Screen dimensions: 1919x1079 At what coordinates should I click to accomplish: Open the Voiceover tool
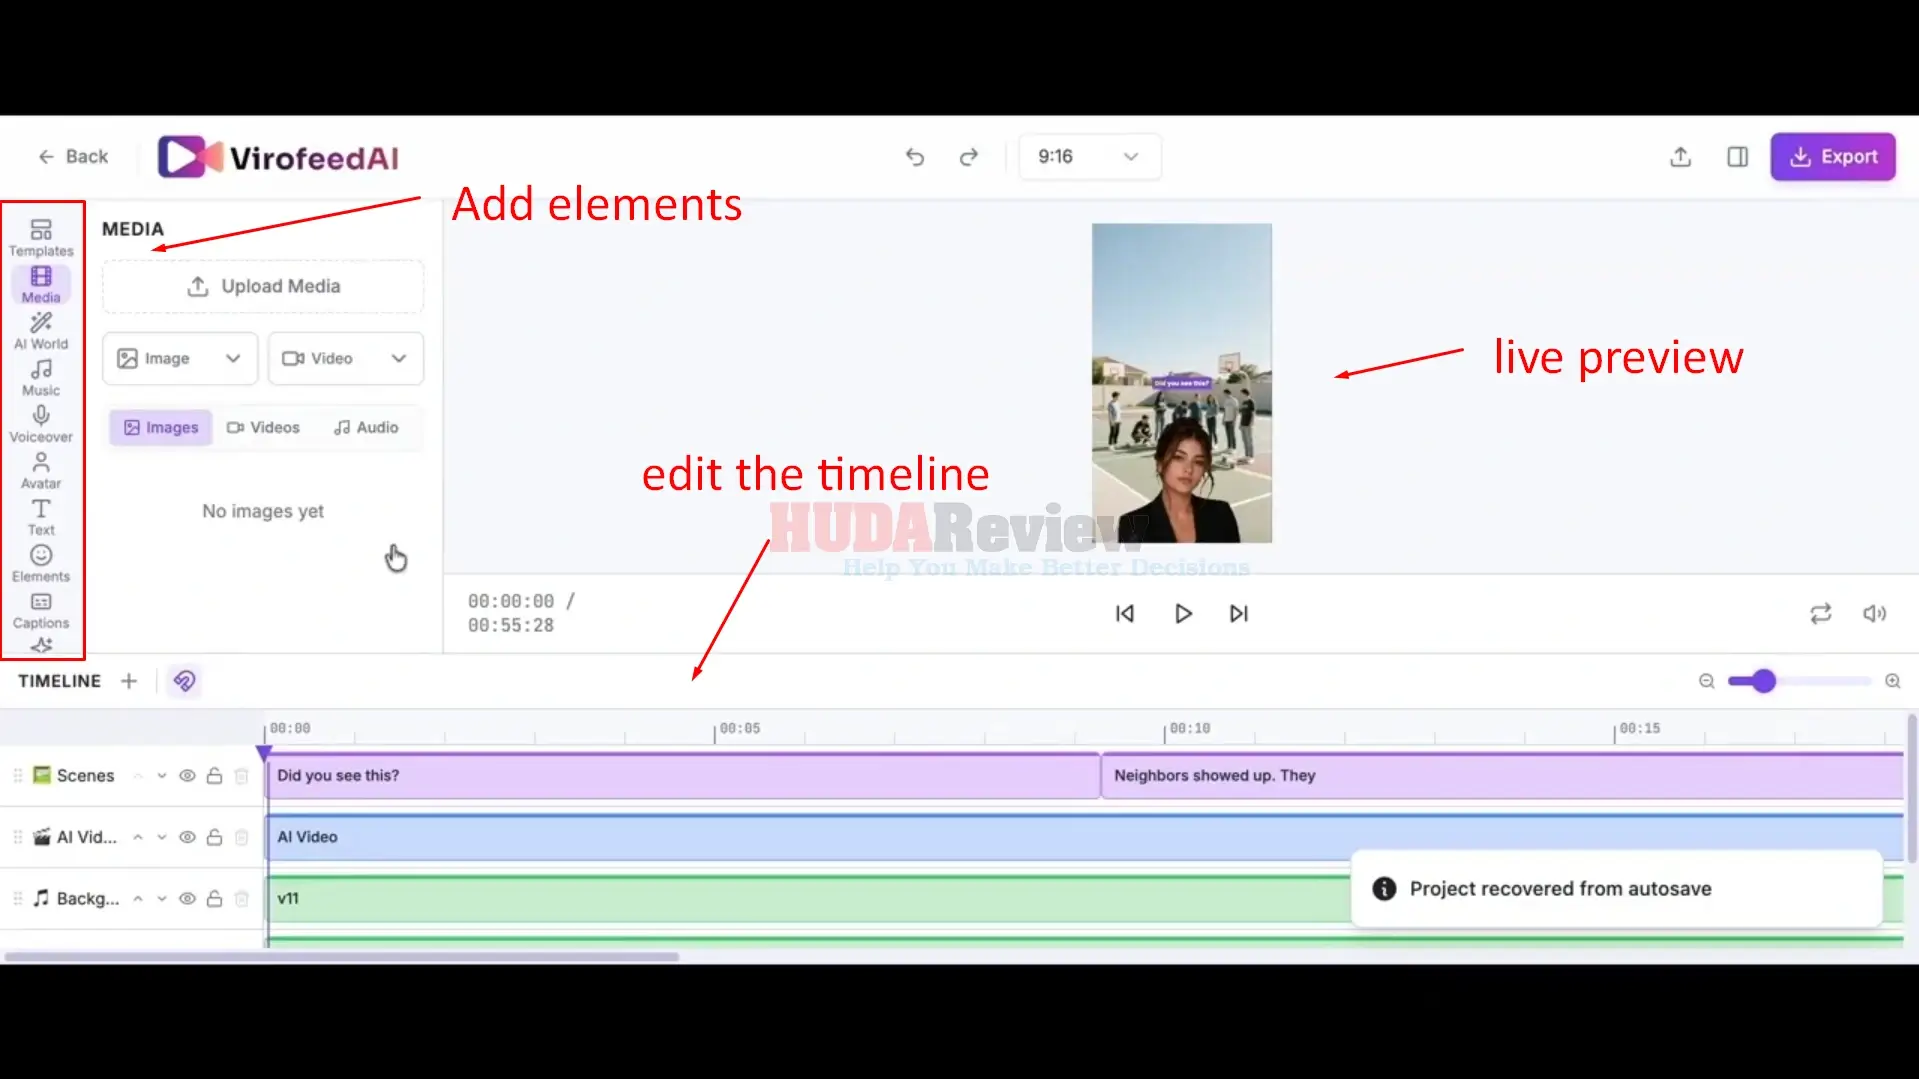[x=41, y=424]
